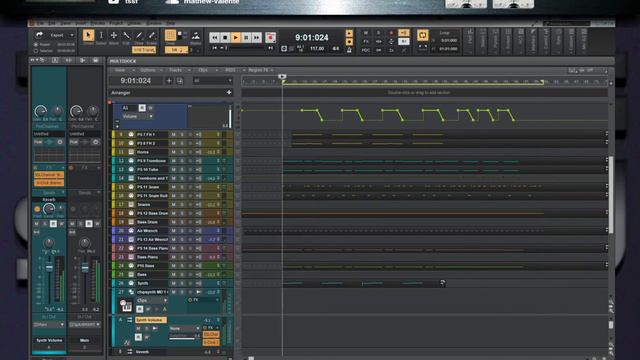Open the Tracks menu
Image resolution: width=640 pixels, height=360 pixels.
(x=177, y=70)
